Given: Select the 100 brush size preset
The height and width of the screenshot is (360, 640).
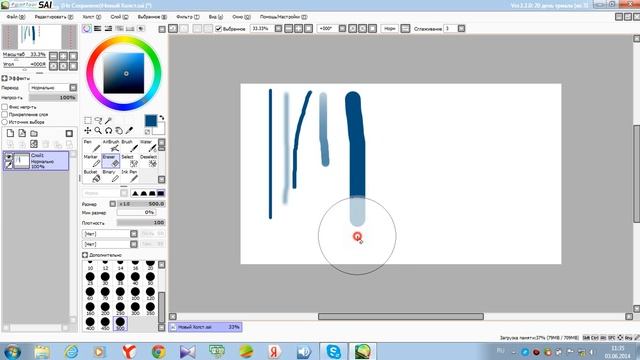Looking at the screenshot, I should tap(135, 293).
